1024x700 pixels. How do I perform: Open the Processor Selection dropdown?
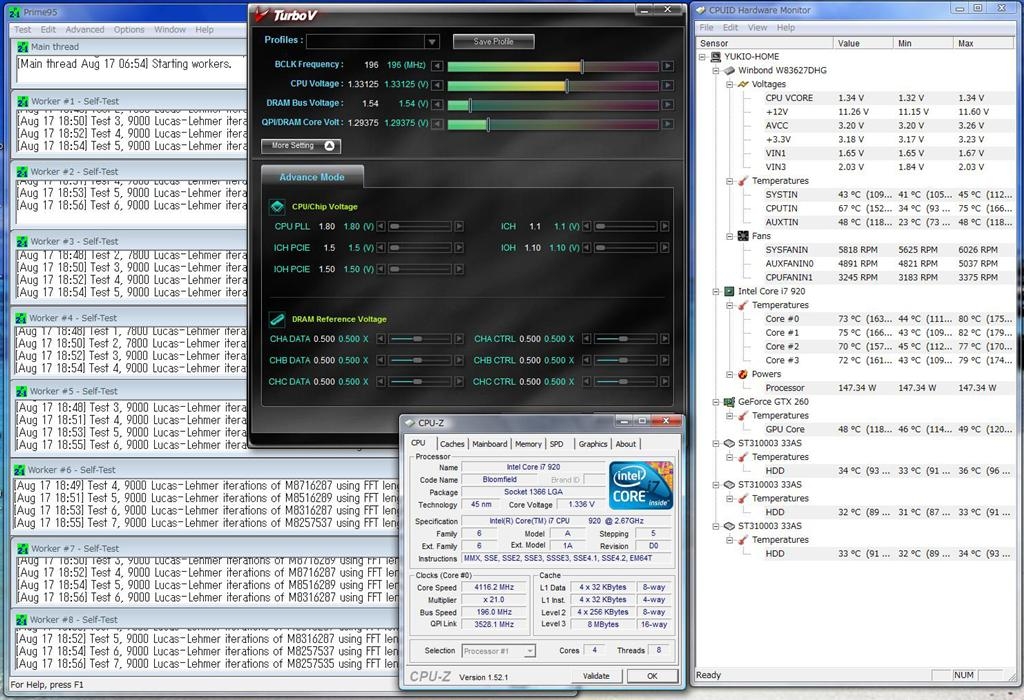pos(529,651)
